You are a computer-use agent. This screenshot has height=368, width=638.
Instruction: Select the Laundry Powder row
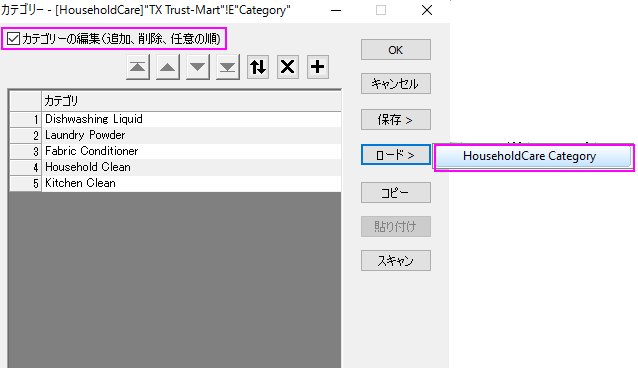point(191,135)
